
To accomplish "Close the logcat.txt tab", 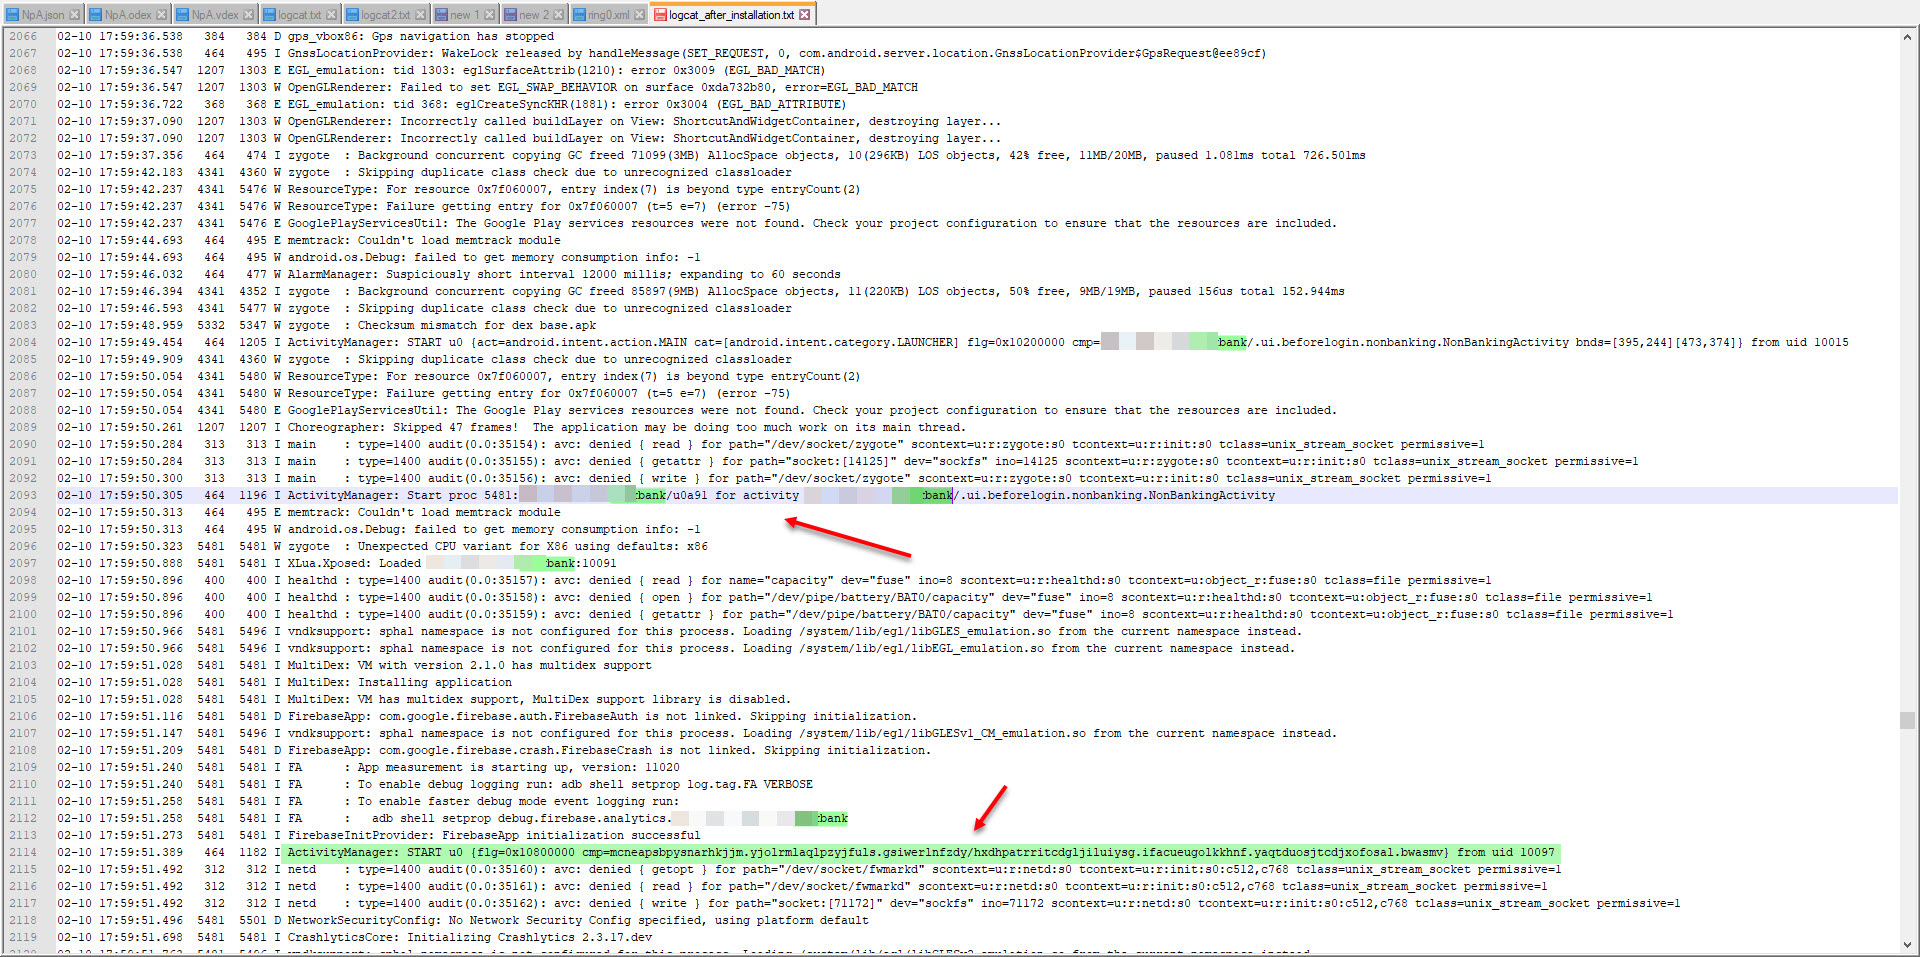I will pyautogui.click(x=331, y=15).
